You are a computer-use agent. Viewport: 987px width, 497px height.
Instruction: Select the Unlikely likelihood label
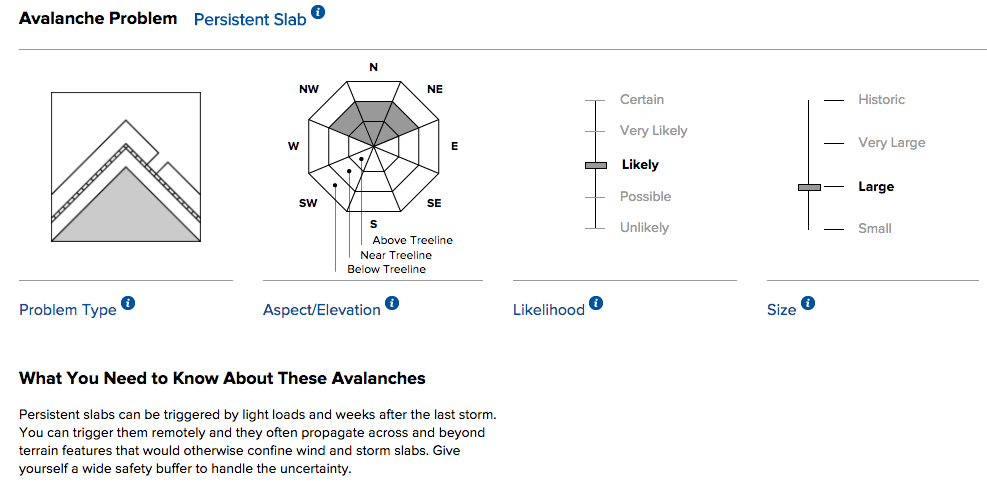(x=645, y=228)
